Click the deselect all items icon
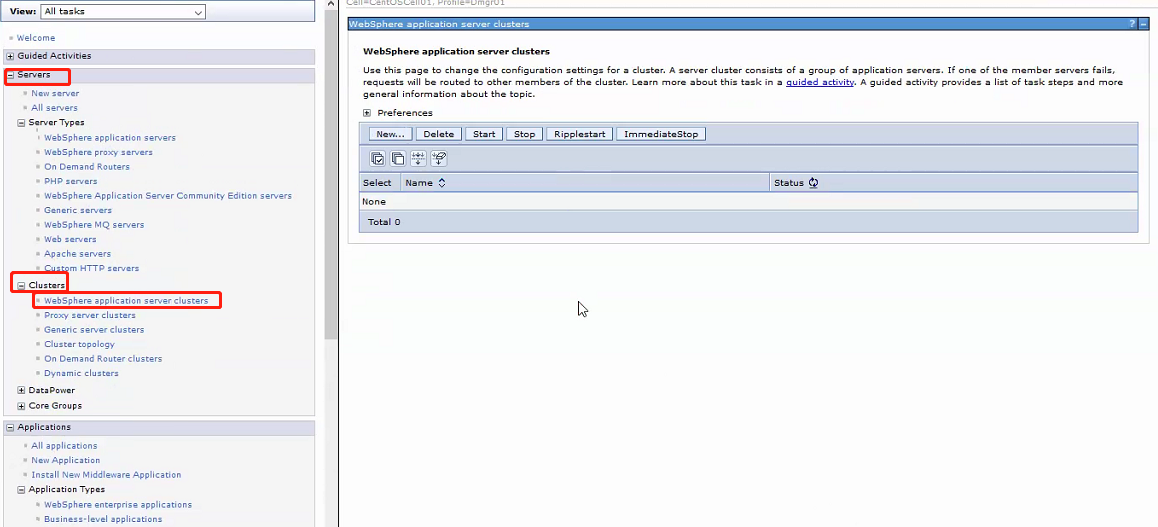 pyautogui.click(x=398, y=159)
